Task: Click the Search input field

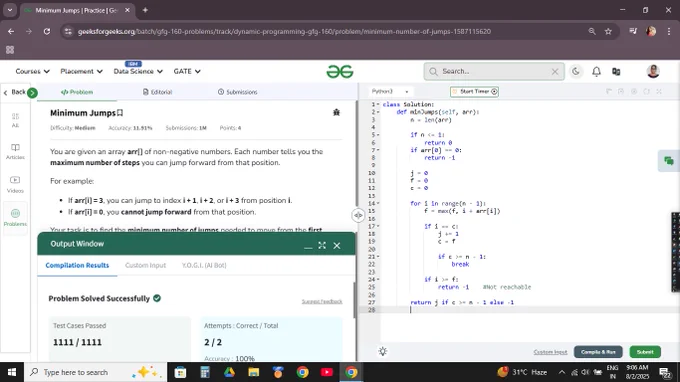Action: point(494,72)
